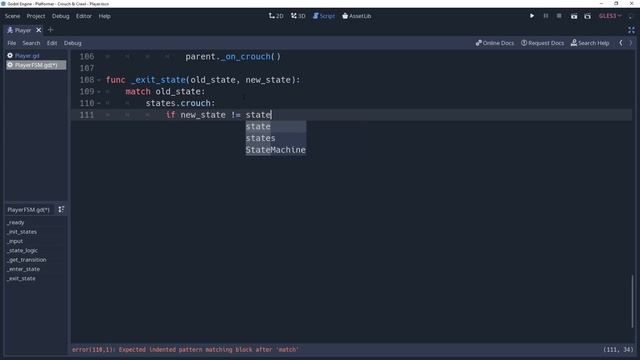
Task: Add a new scene tab
Action: 51,30
